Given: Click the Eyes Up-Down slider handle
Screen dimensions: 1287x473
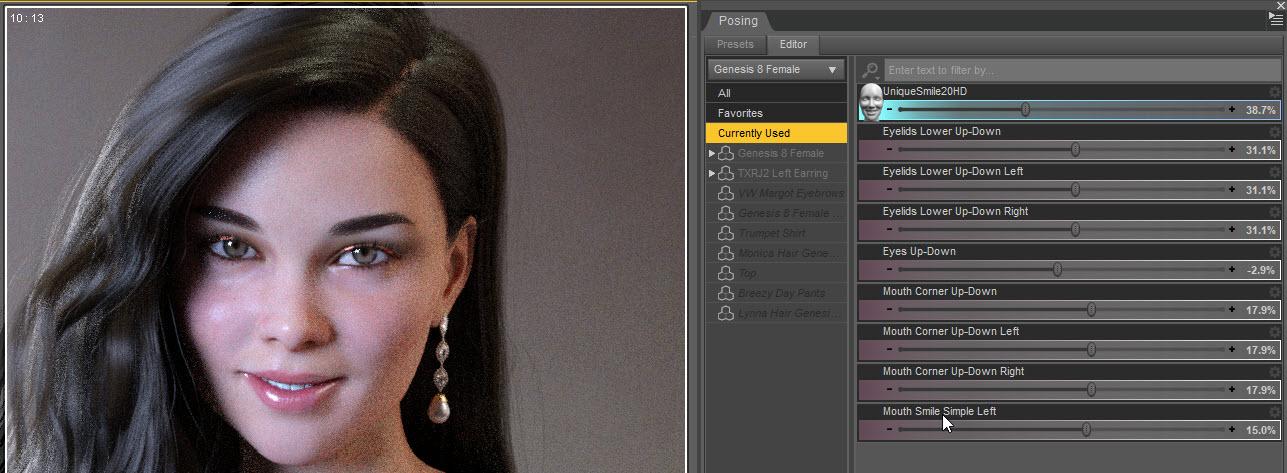Looking at the screenshot, I should [x=1057, y=269].
